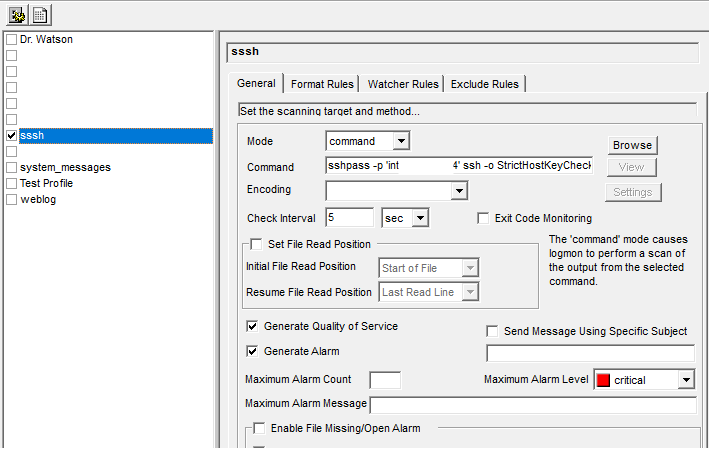Go to the Exclude Rules tab
This screenshot has width=709, height=459.
(x=485, y=84)
